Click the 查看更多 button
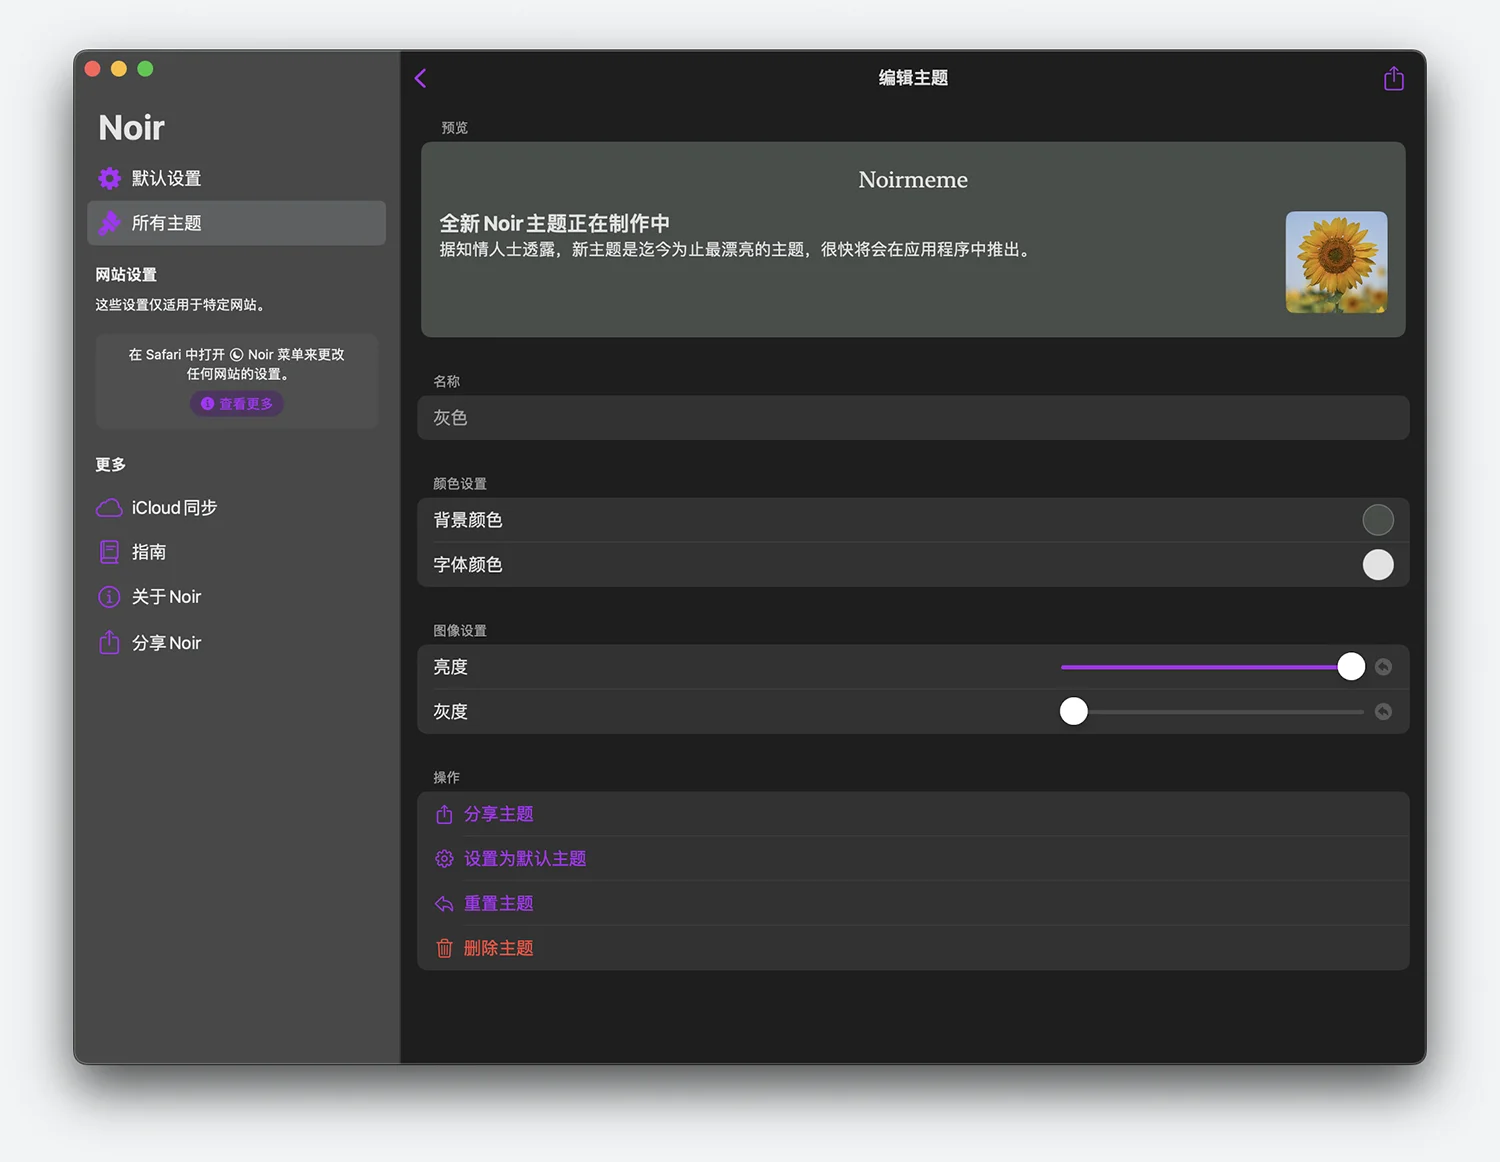The height and width of the screenshot is (1162, 1500). [x=237, y=404]
